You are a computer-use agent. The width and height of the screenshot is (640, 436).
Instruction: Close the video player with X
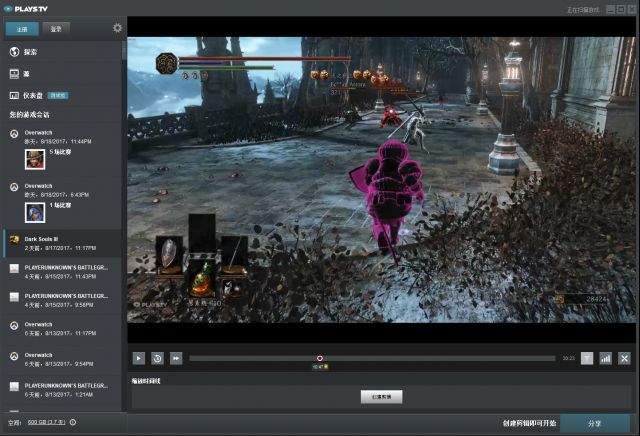[x=624, y=358]
